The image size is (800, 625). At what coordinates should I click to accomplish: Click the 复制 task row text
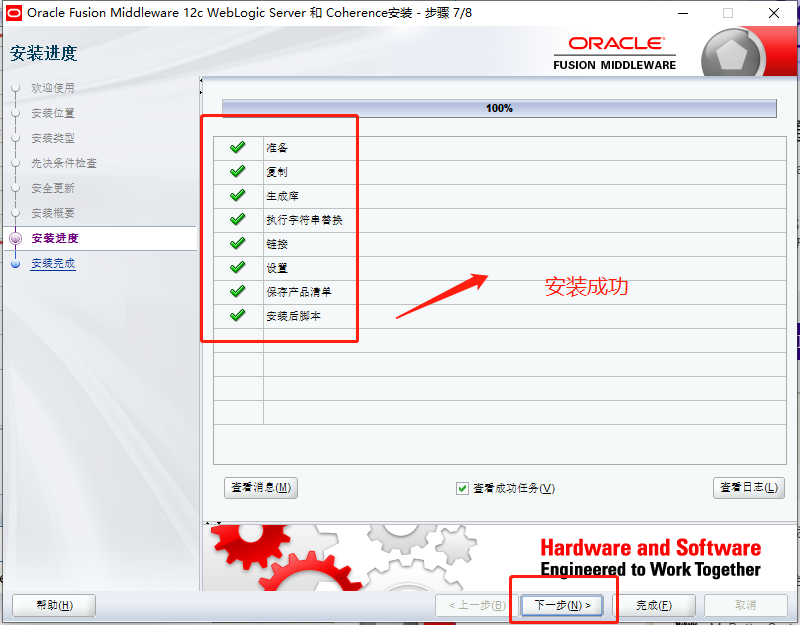(x=277, y=172)
